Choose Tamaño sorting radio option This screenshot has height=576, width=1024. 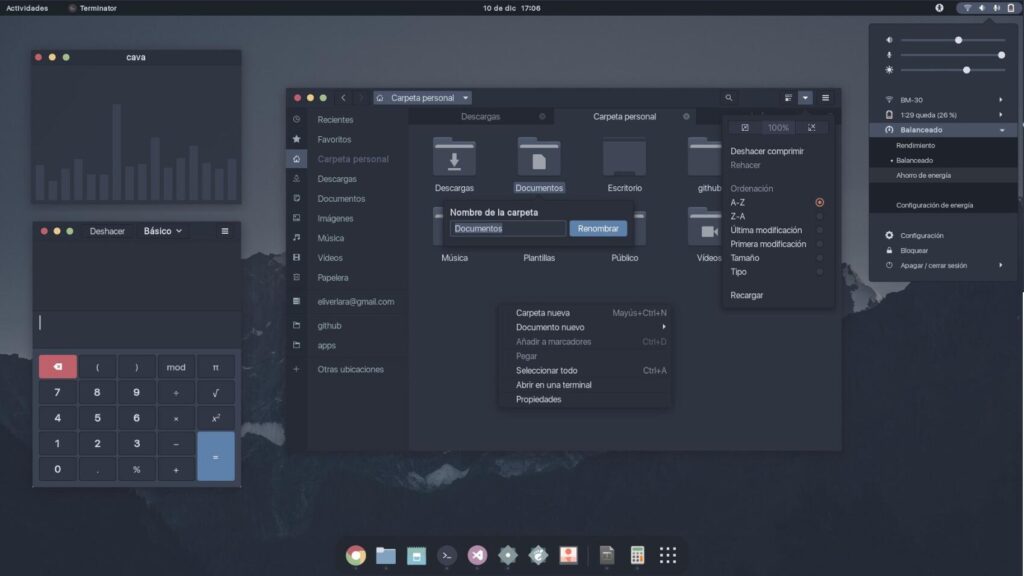(x=820, y=258)
